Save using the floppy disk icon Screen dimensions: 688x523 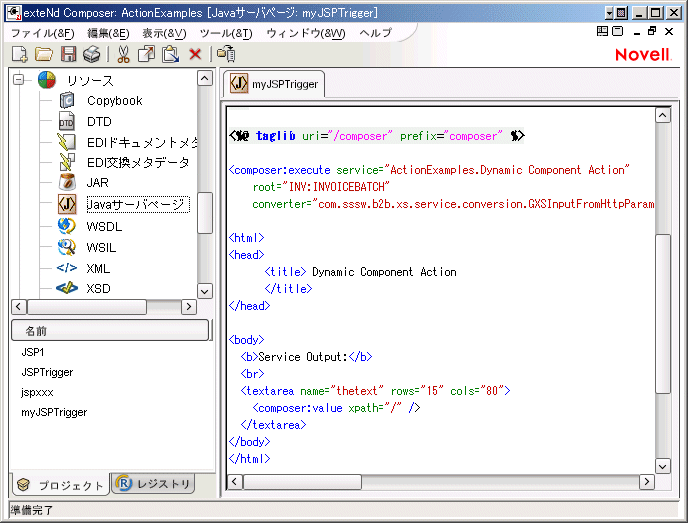(x=69, y=54)
